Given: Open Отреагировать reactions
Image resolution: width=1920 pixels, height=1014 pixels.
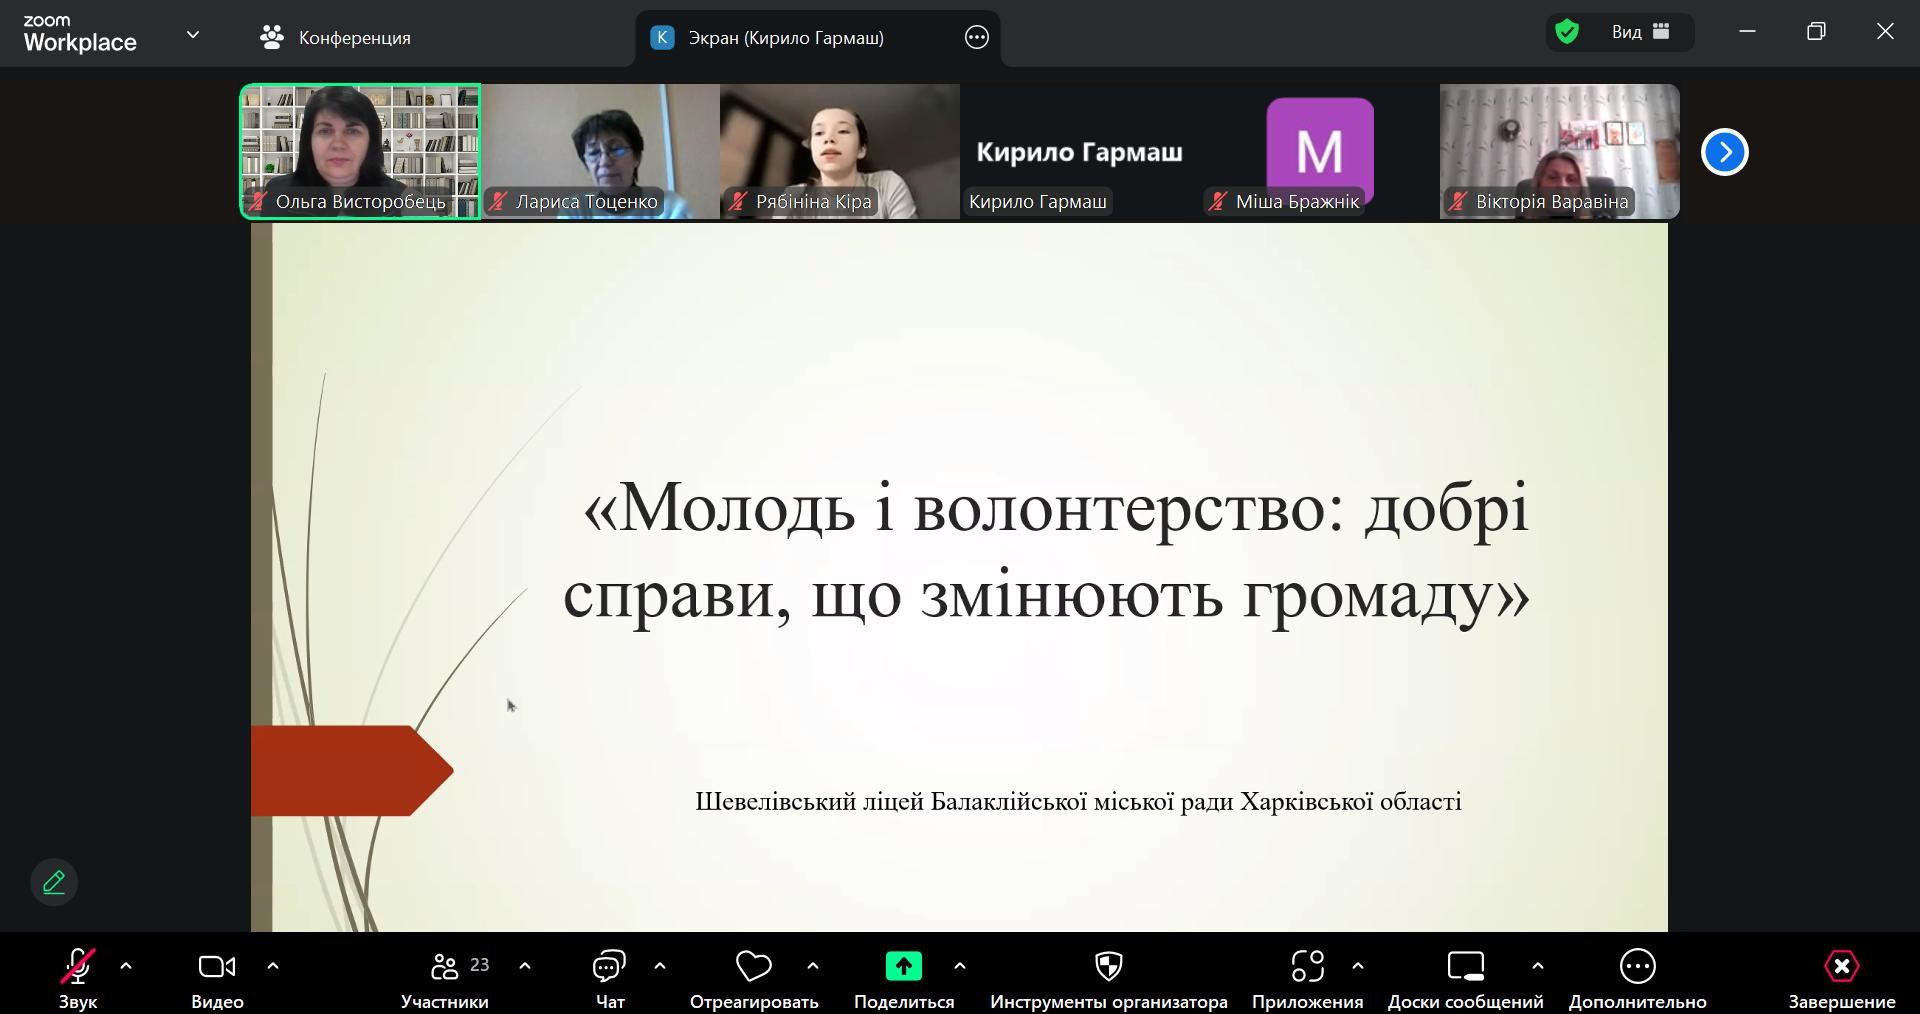Looking at the screenshot, I should [754, 965].
